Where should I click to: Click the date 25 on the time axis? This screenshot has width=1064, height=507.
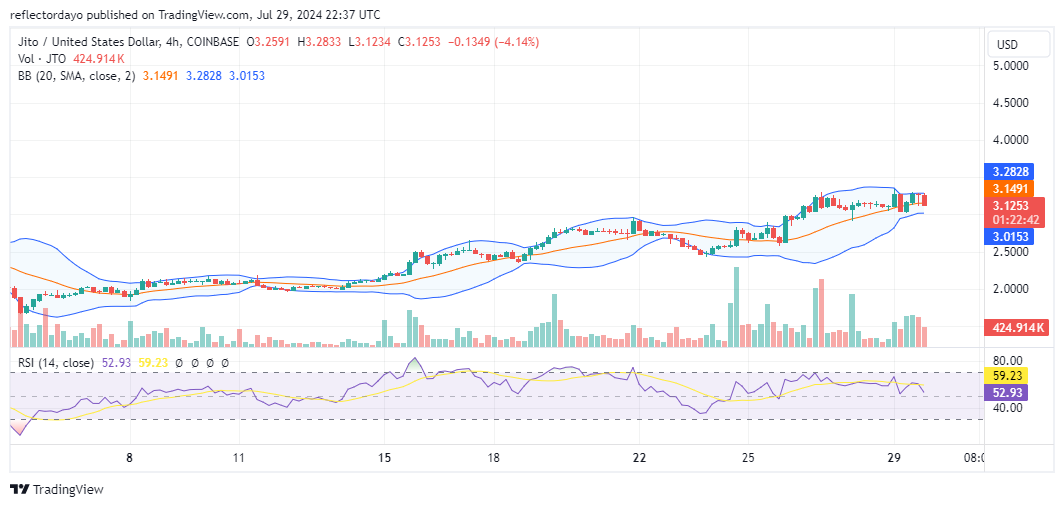748,457
